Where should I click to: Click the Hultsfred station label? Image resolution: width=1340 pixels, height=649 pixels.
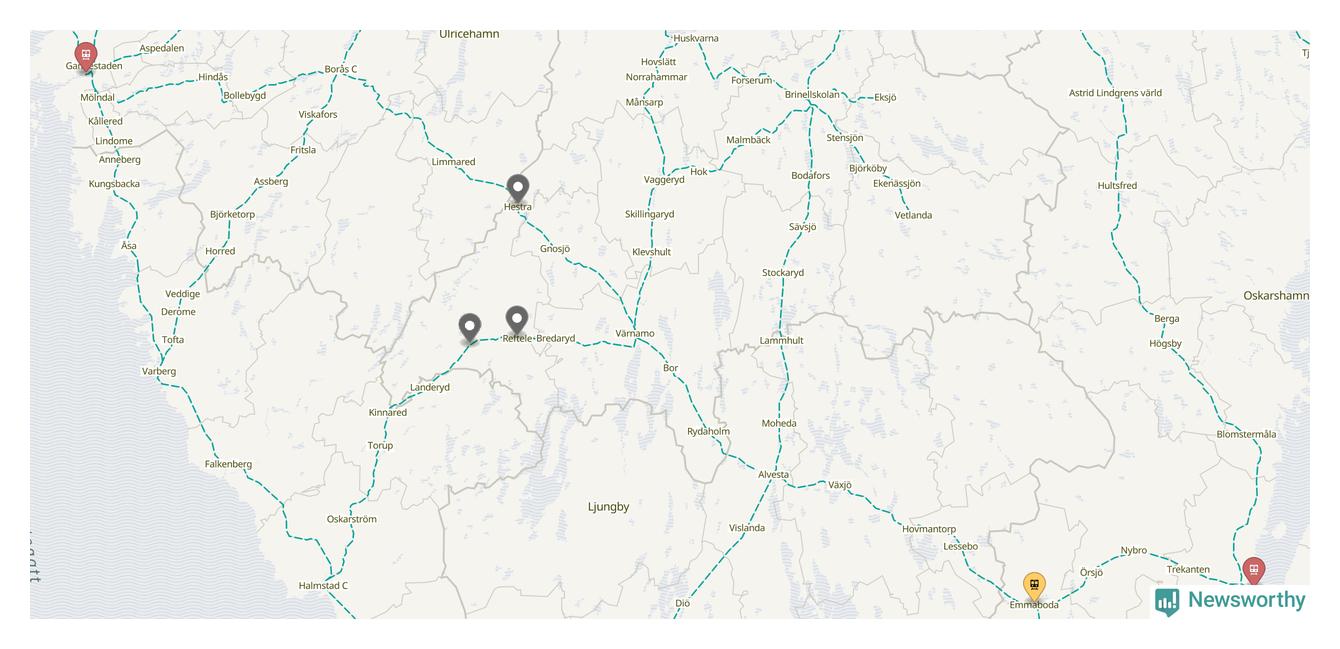point(1117,186)
